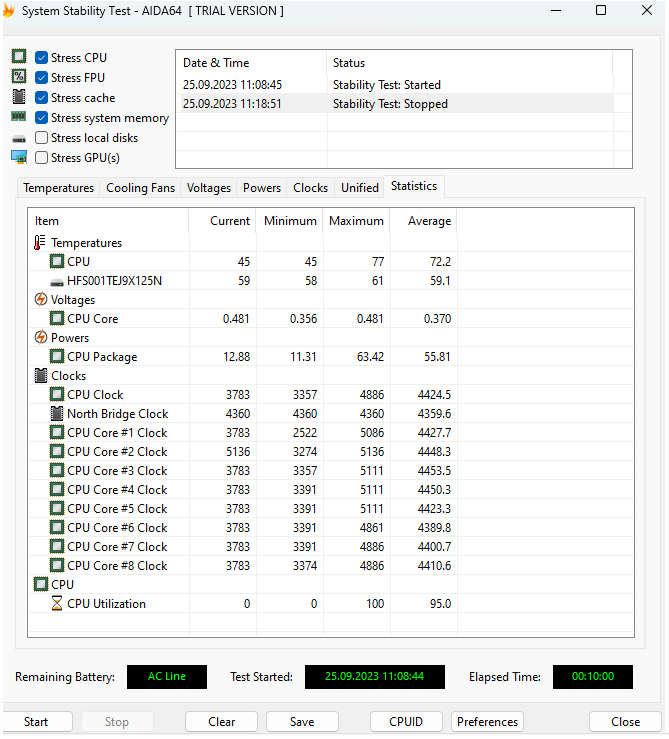Click the Status column header
This screenshot has height=739, width=669.
click(x=470, y=63)
